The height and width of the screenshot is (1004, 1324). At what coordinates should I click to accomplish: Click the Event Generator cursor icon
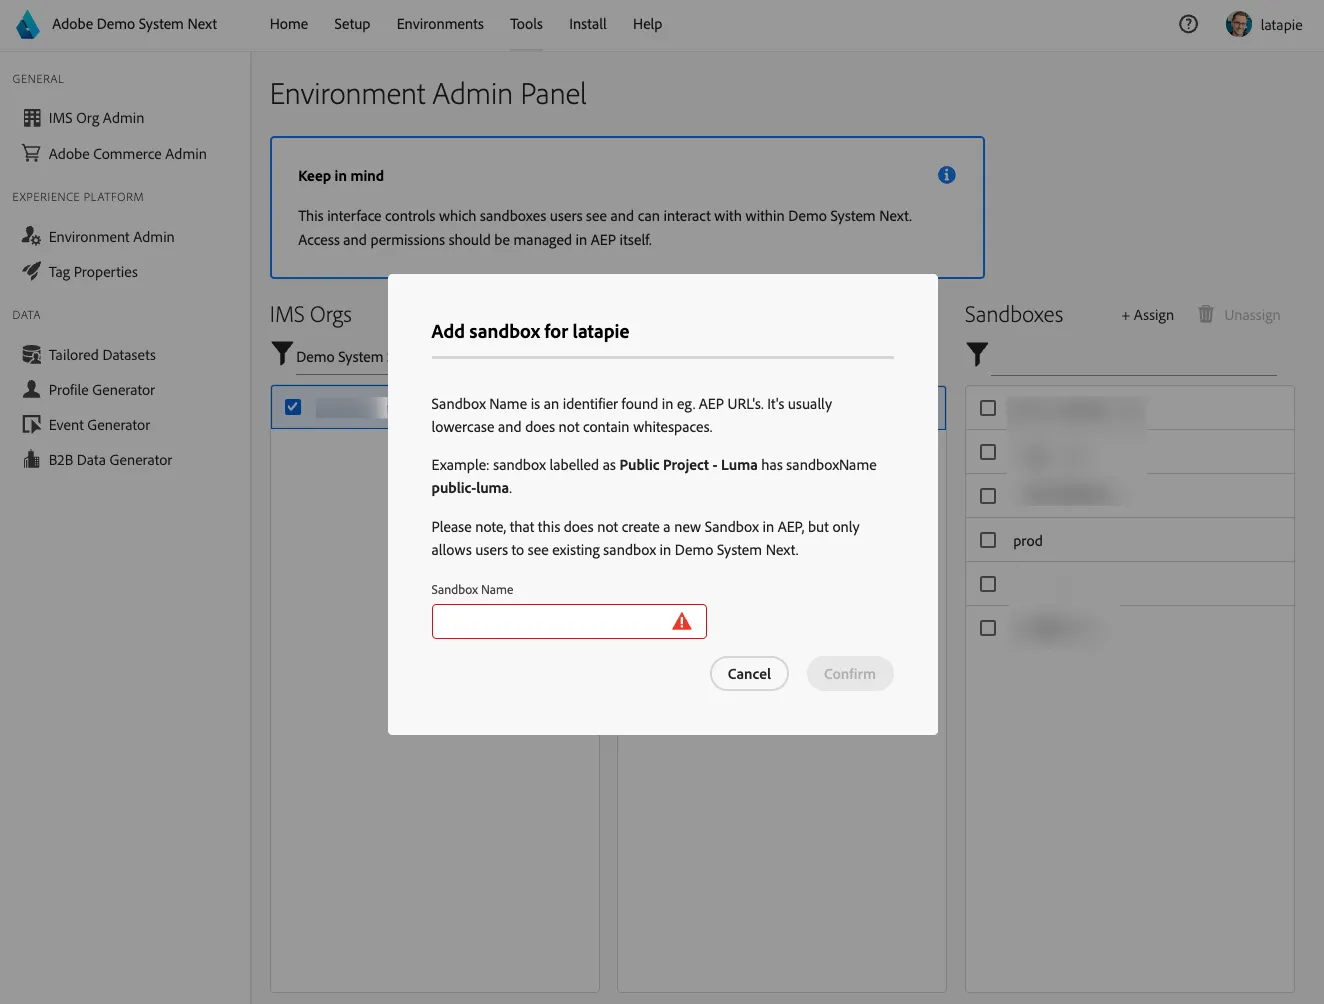coord(32,424)
